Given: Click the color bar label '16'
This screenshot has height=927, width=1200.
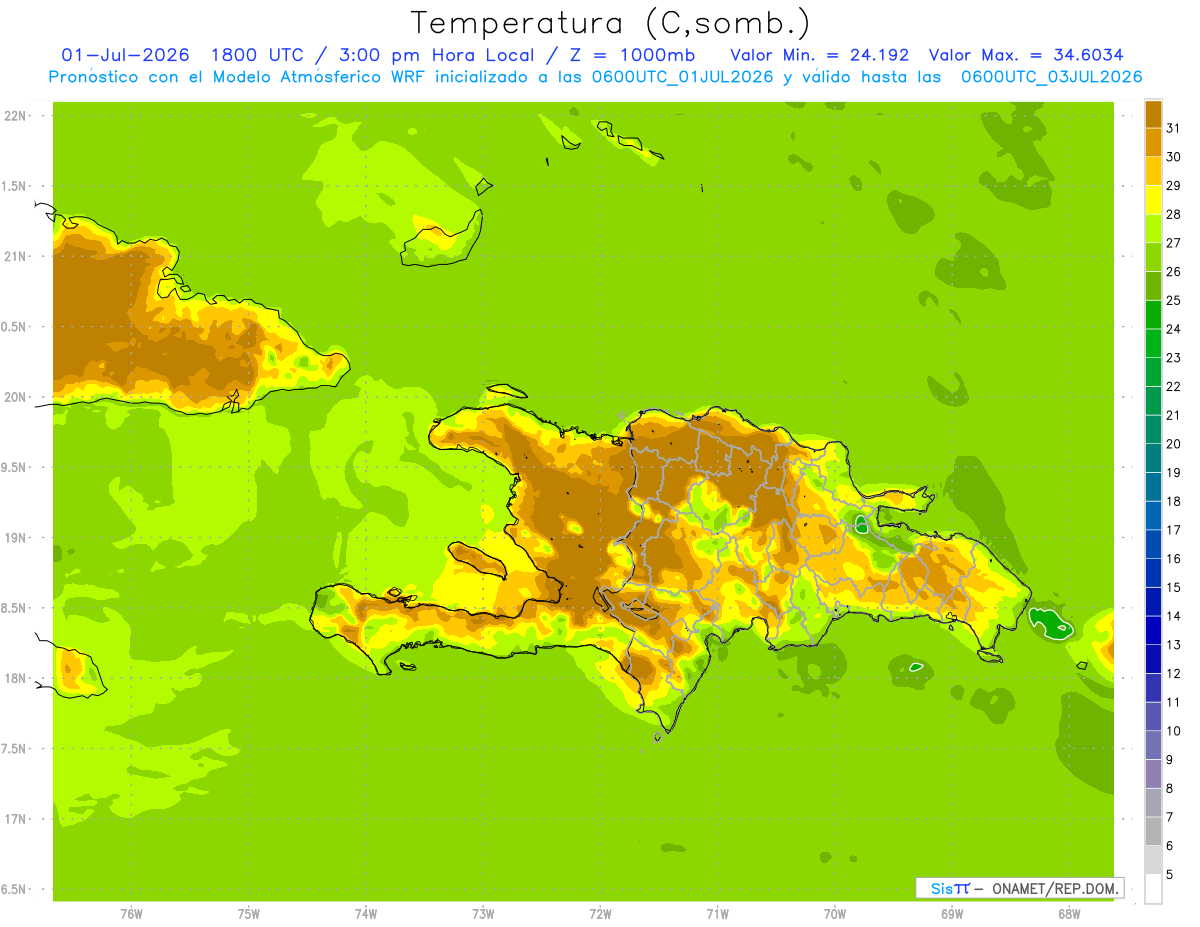Looking at the screenshot, I should click(1173, 558).
